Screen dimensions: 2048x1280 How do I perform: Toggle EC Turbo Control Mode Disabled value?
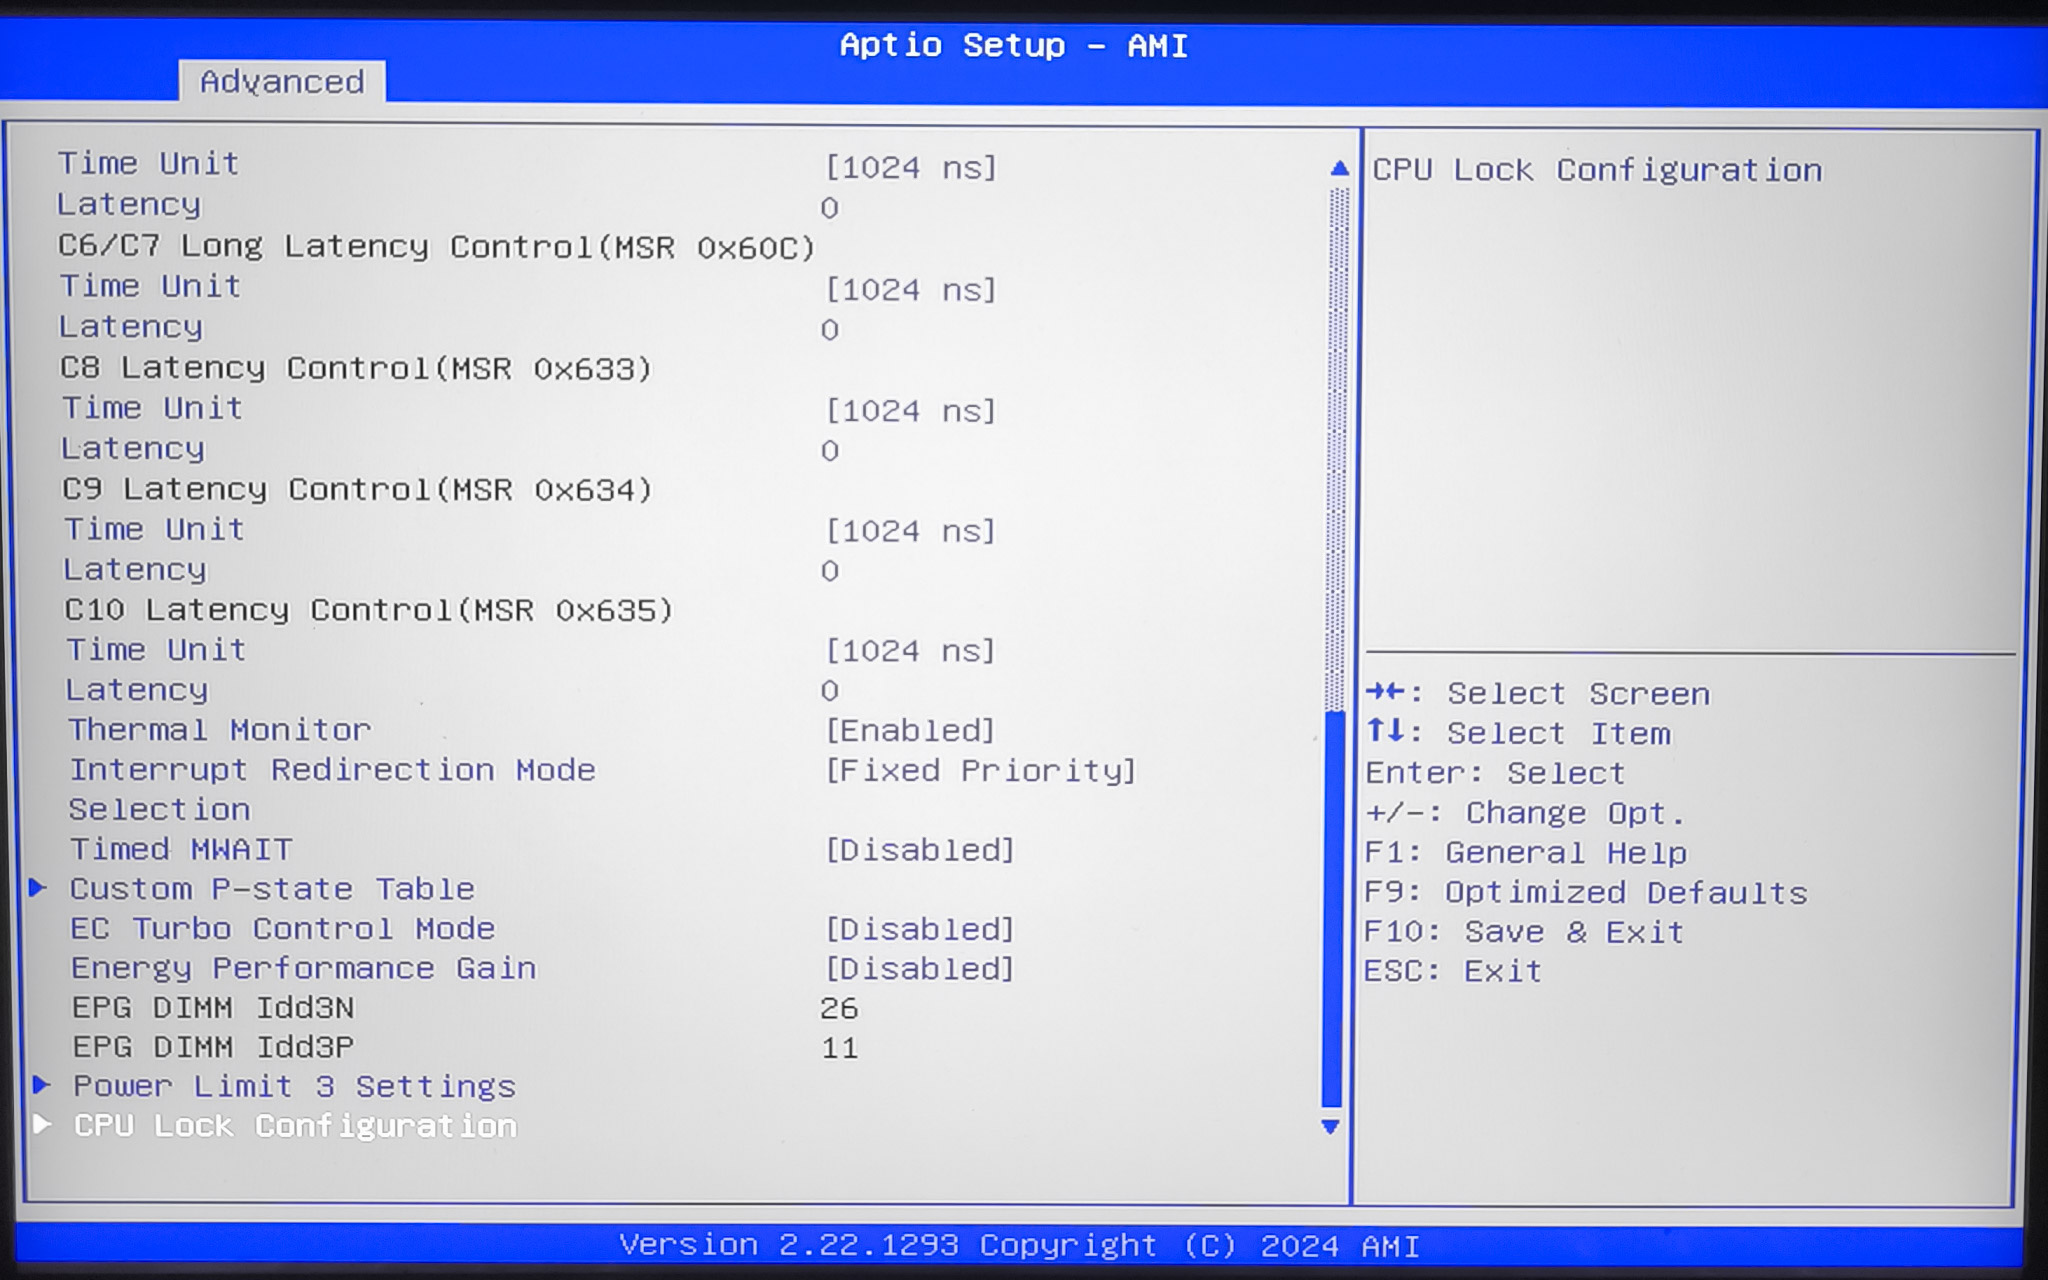[x=919, y=929]
